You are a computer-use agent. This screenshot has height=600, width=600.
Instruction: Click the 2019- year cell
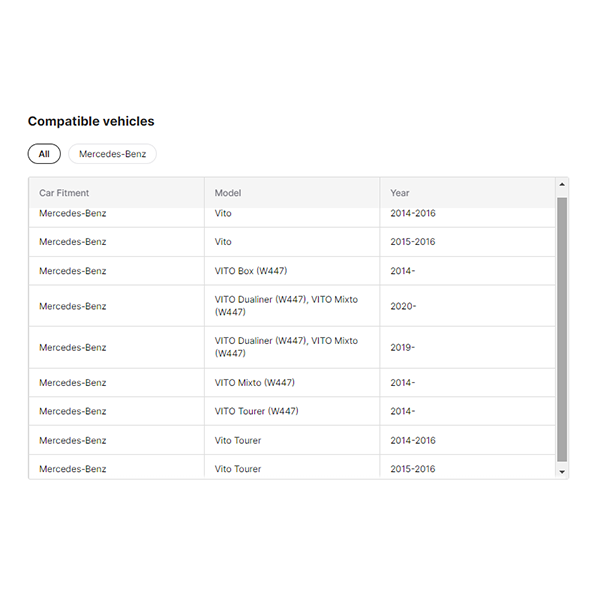tap(403, 348)
